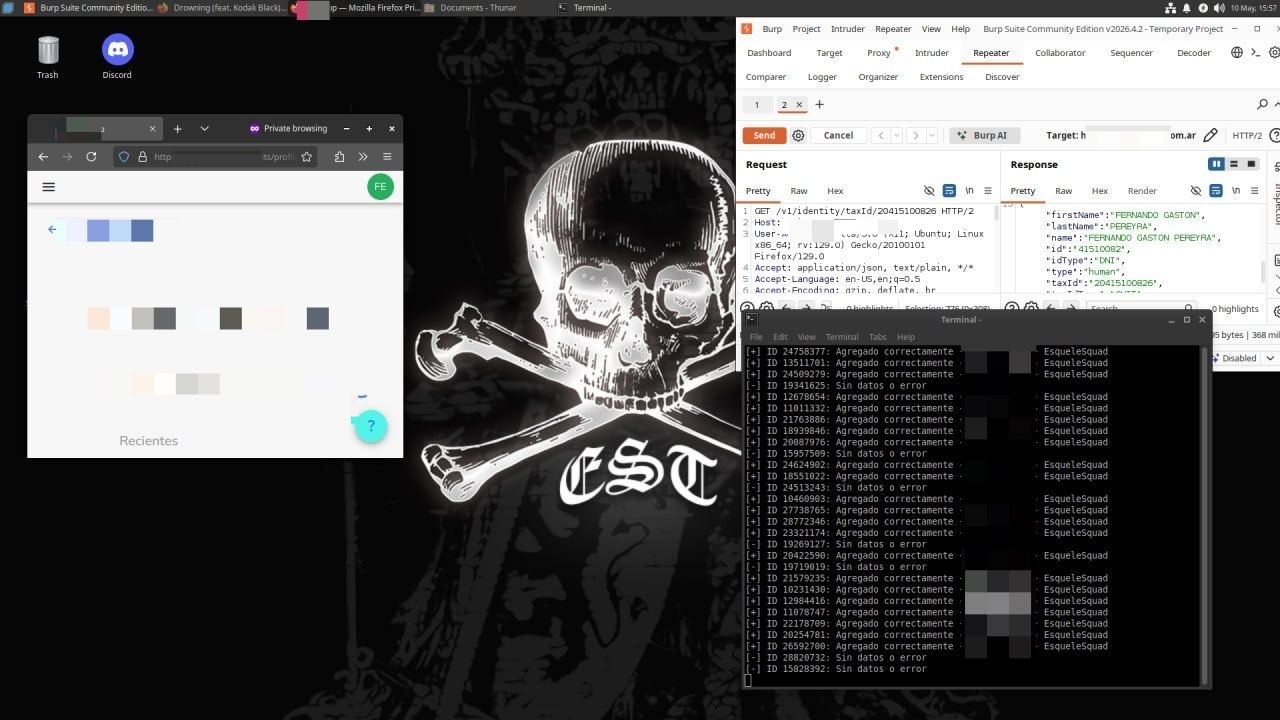Select Render tab in Response panel
Viewport: 1280px width, 720px height.
pyautogui.click(x=1142, y=191)
